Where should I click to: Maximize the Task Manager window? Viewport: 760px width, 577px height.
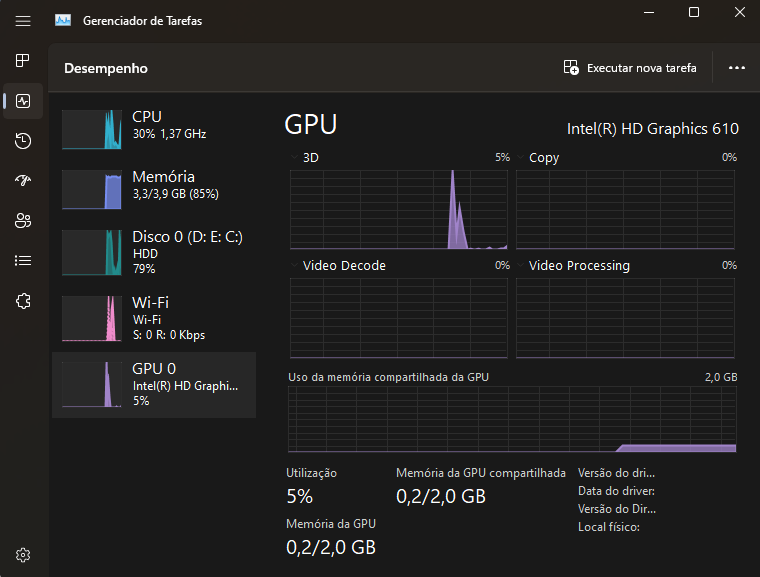[x=694, y=12]
